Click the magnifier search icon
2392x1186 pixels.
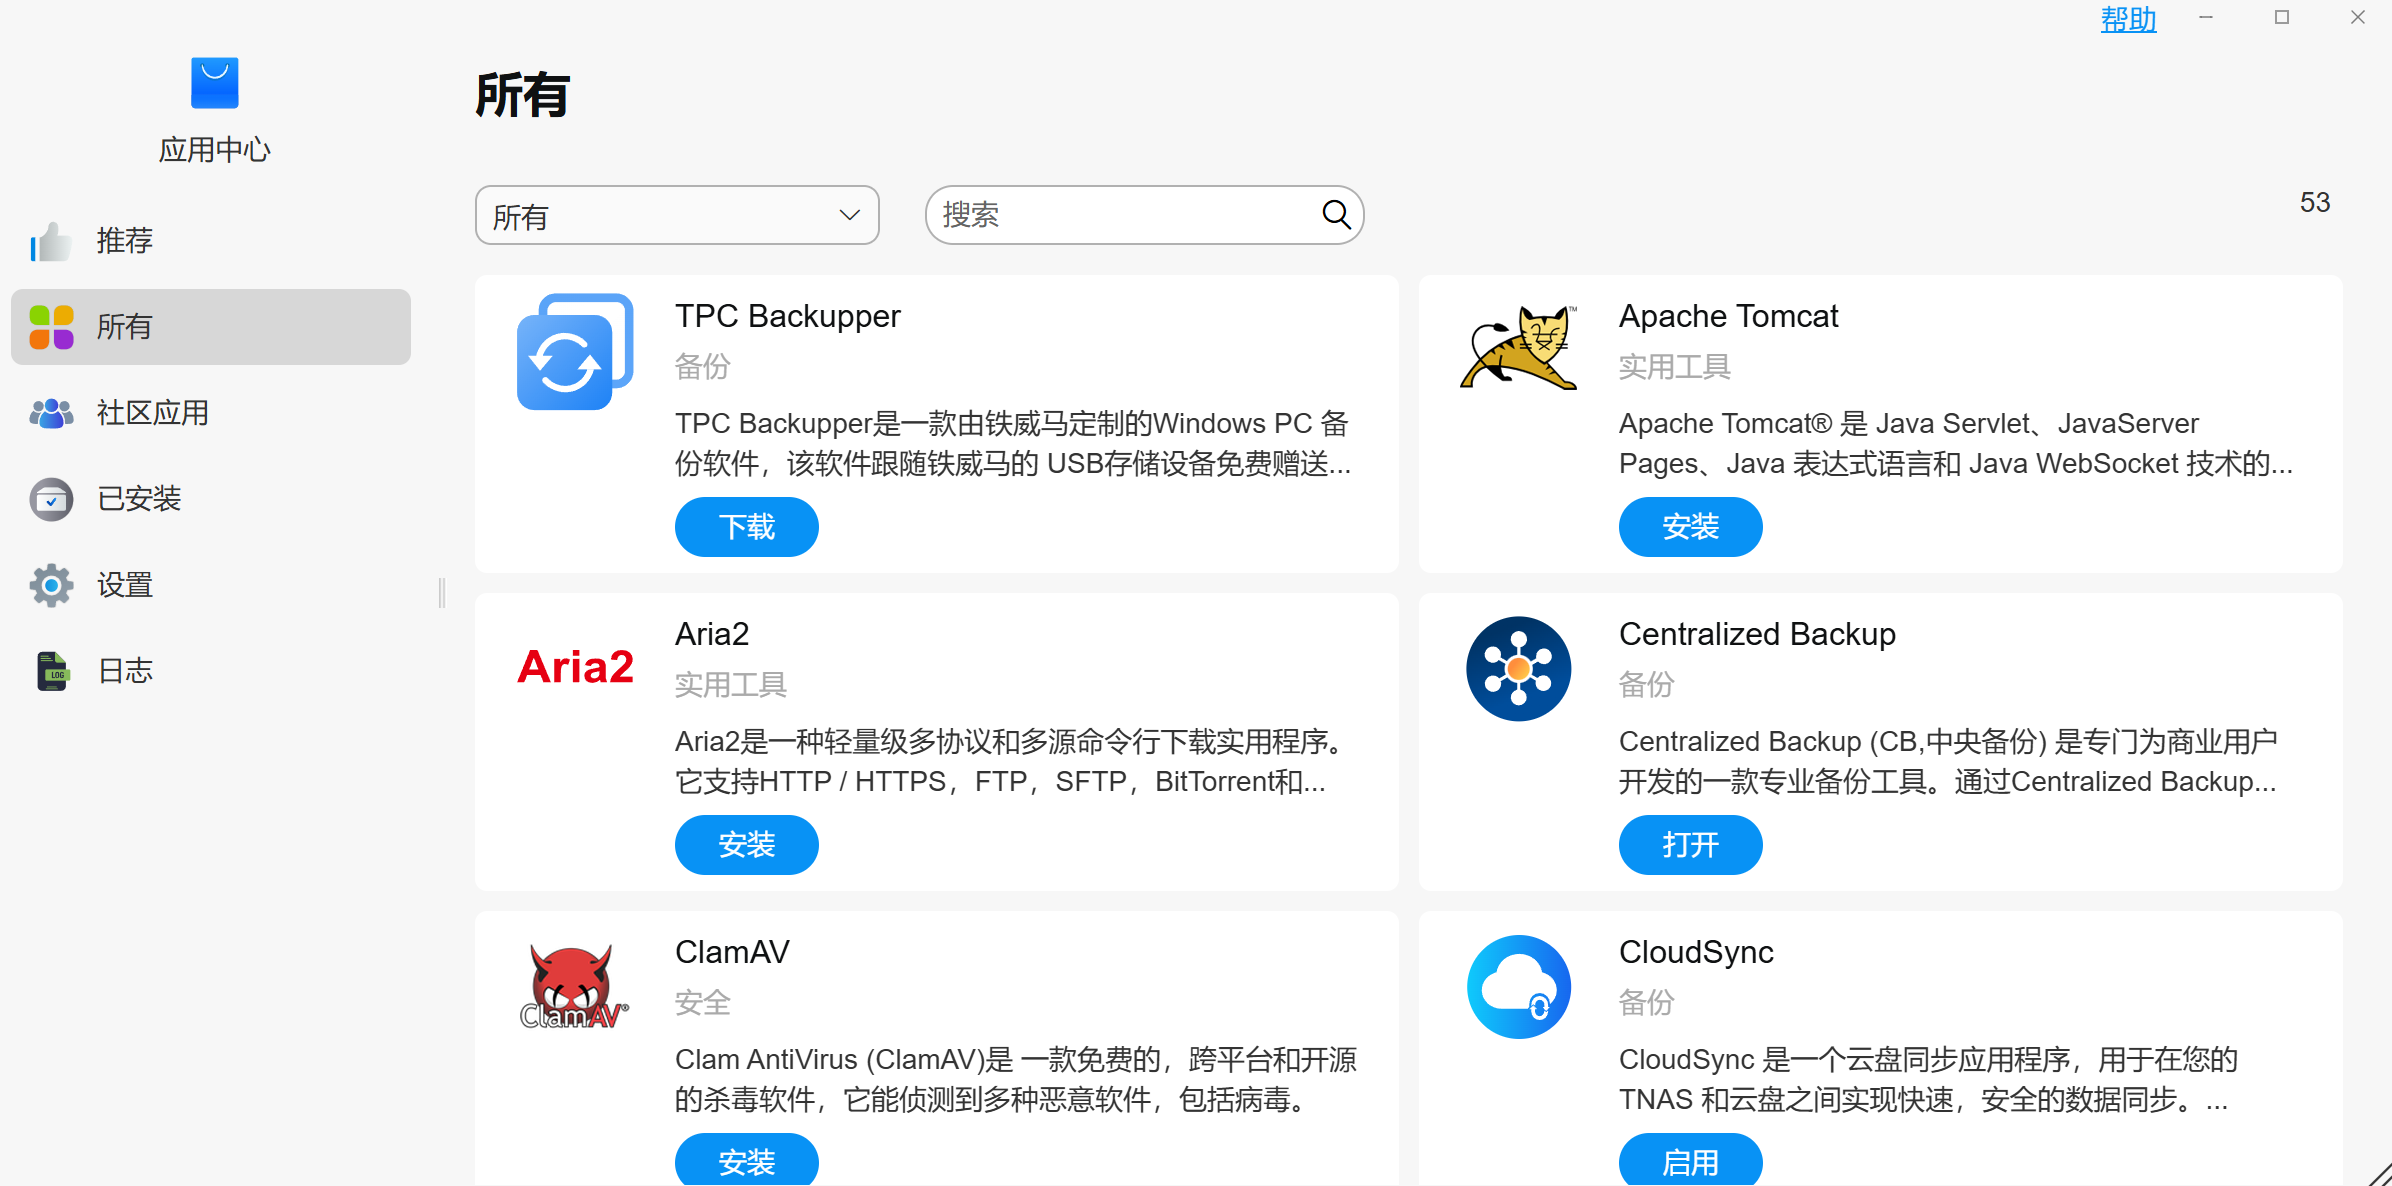(x=1336, y=214)
